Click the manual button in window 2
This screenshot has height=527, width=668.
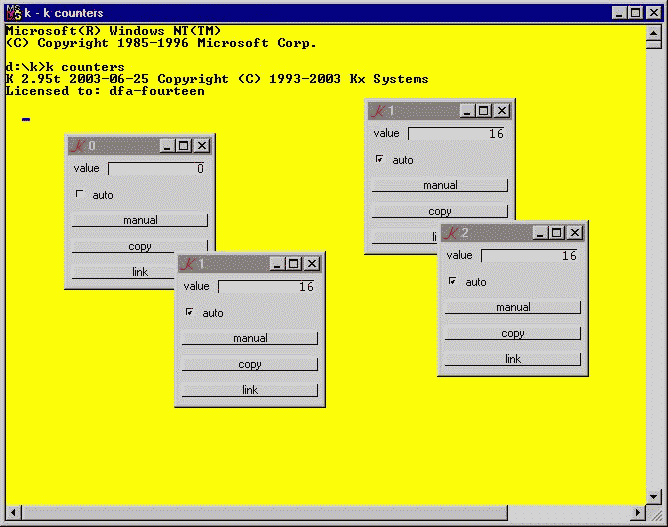(x=513, y=307)
